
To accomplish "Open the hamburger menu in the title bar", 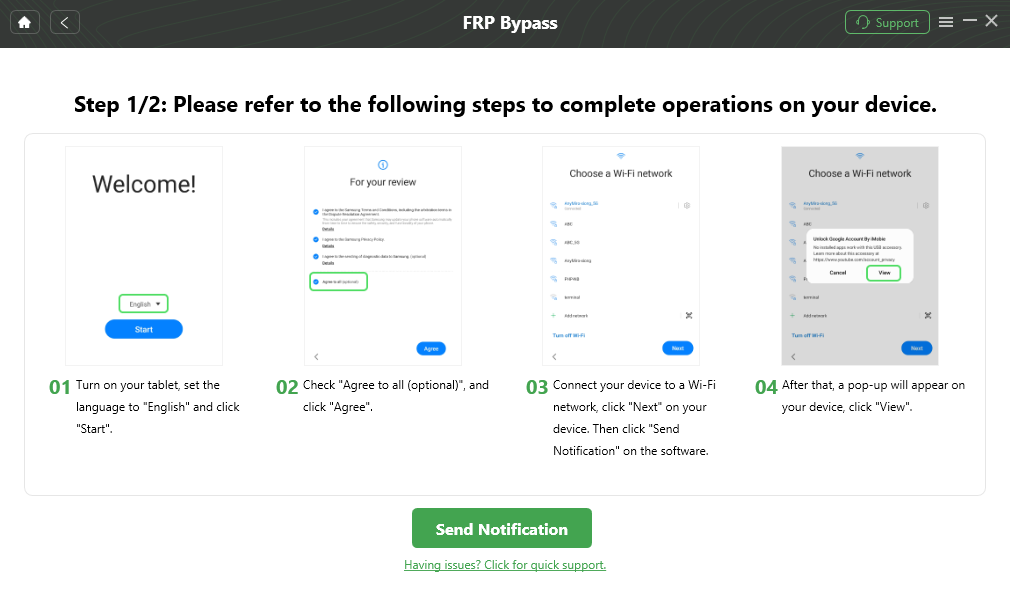I will click(946, 21).
